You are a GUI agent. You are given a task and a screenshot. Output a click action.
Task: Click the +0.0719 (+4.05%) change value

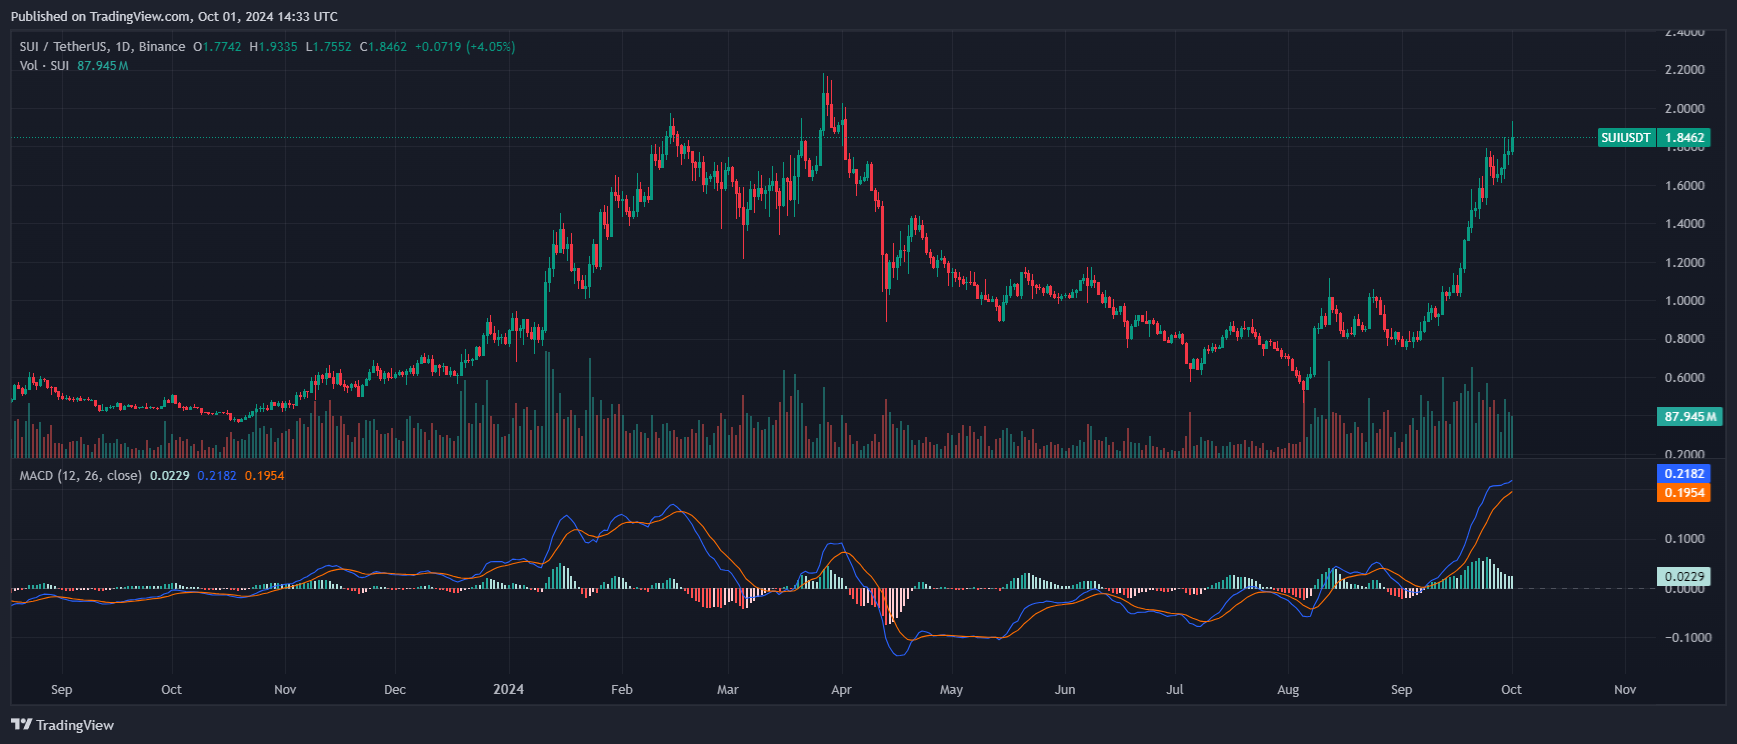click(465, 46)
